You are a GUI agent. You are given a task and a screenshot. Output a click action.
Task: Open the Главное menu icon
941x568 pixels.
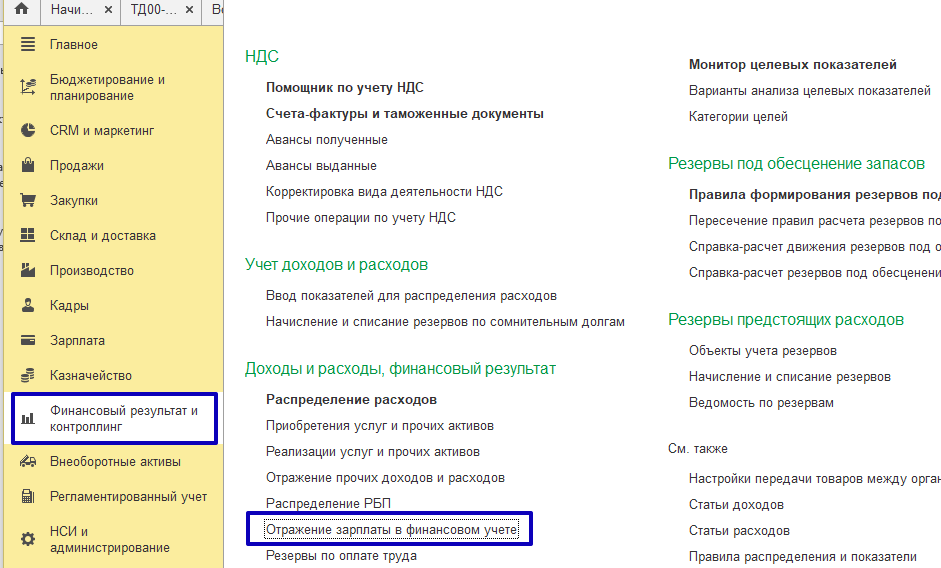(x=28, y=45)
